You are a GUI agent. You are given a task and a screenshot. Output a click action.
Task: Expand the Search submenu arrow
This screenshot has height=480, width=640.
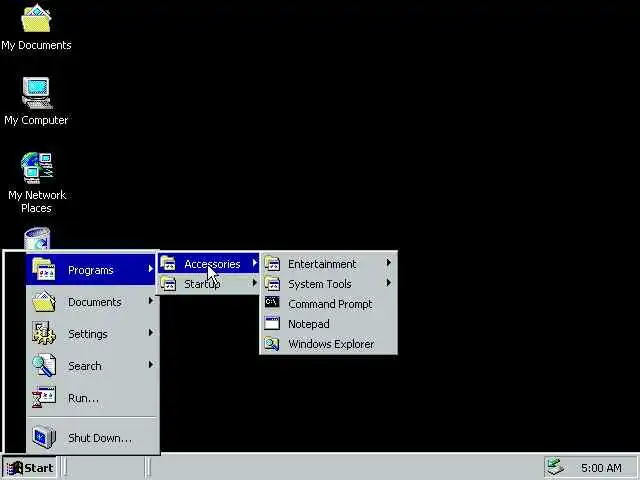click(151, 364)
